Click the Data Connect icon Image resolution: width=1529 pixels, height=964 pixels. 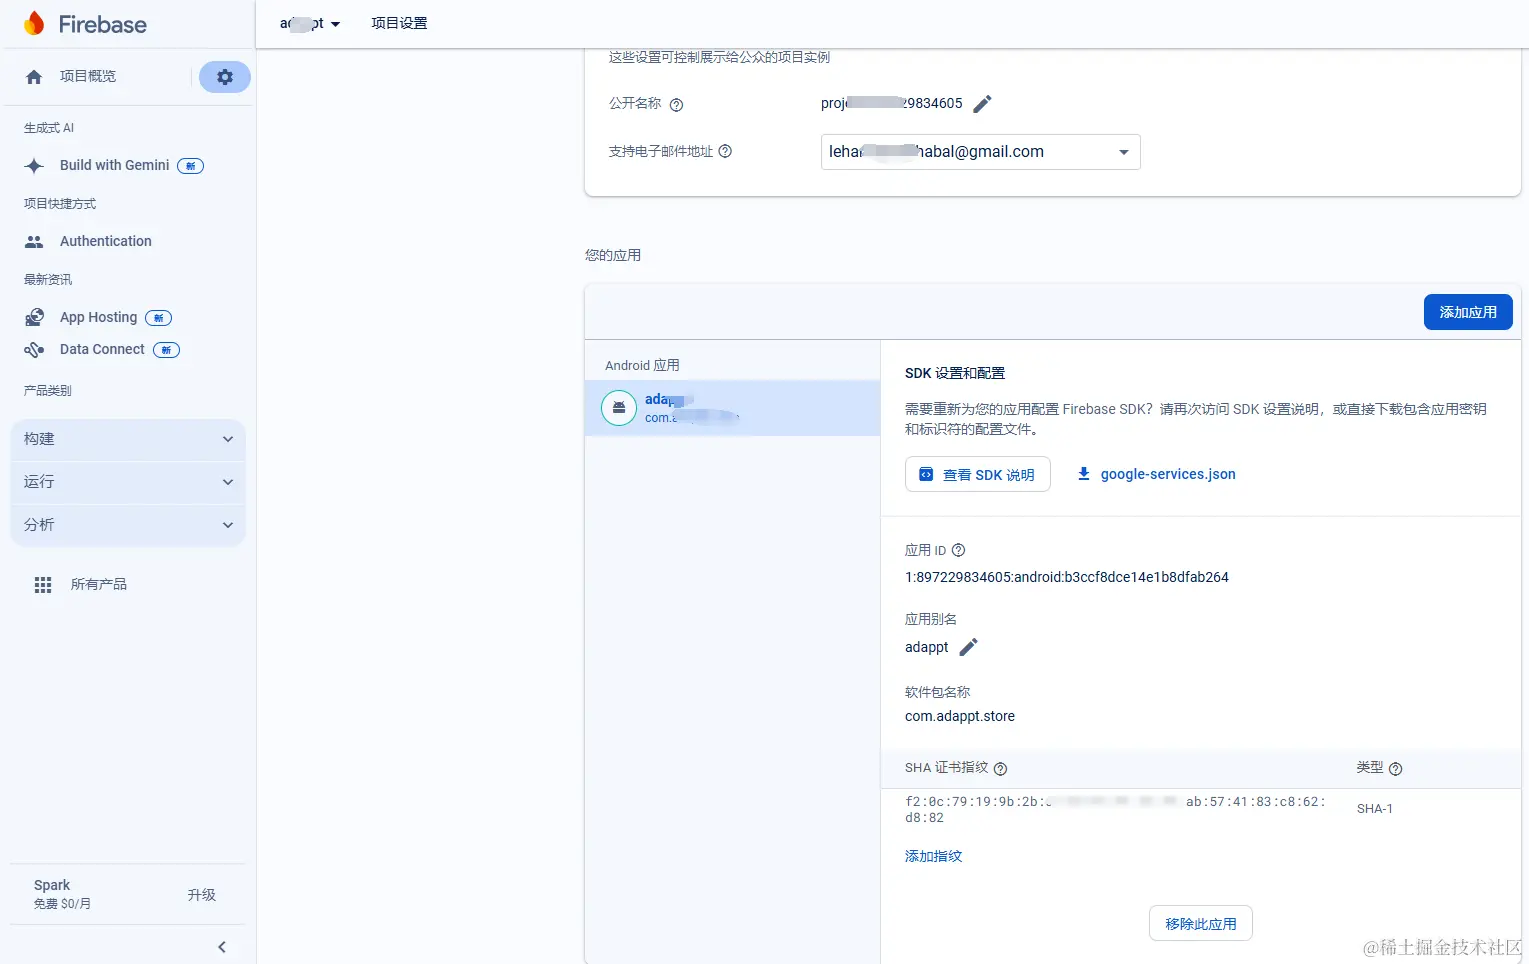click(x=34, y=350)
